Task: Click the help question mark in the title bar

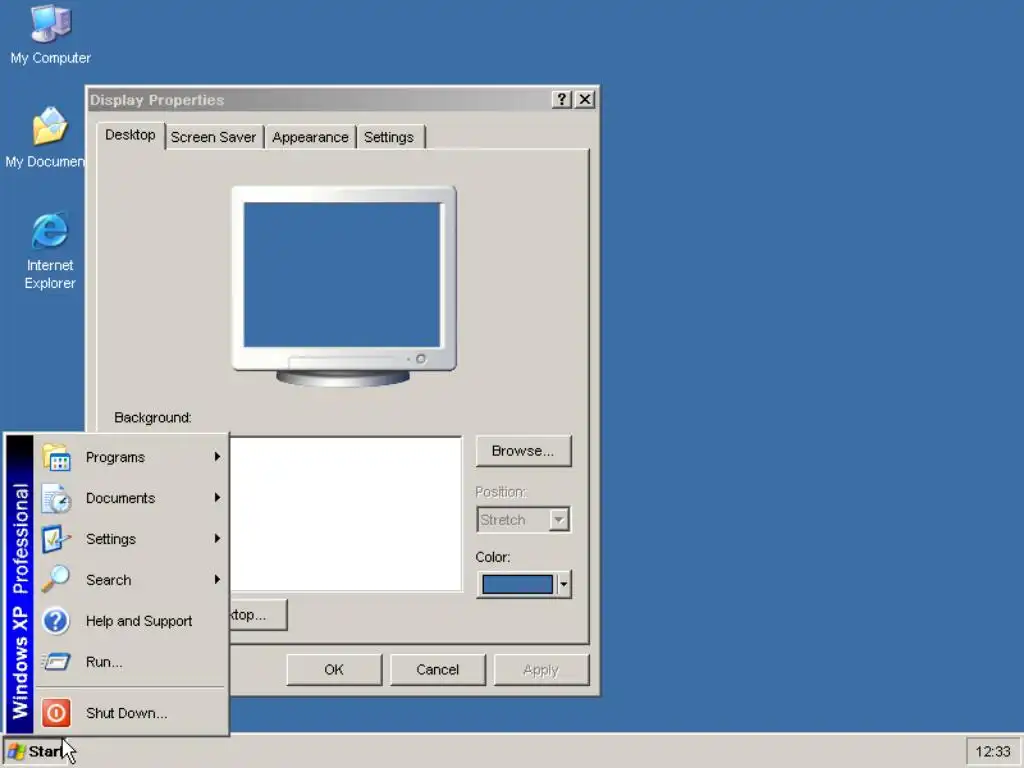Action: pos(561,99)
